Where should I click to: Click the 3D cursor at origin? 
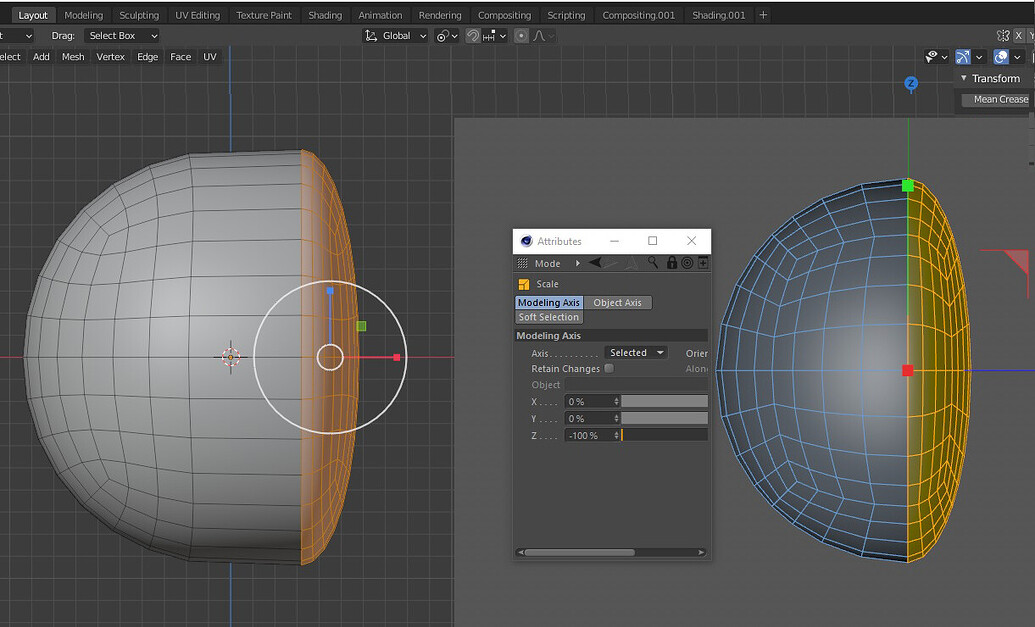[230, 357]
